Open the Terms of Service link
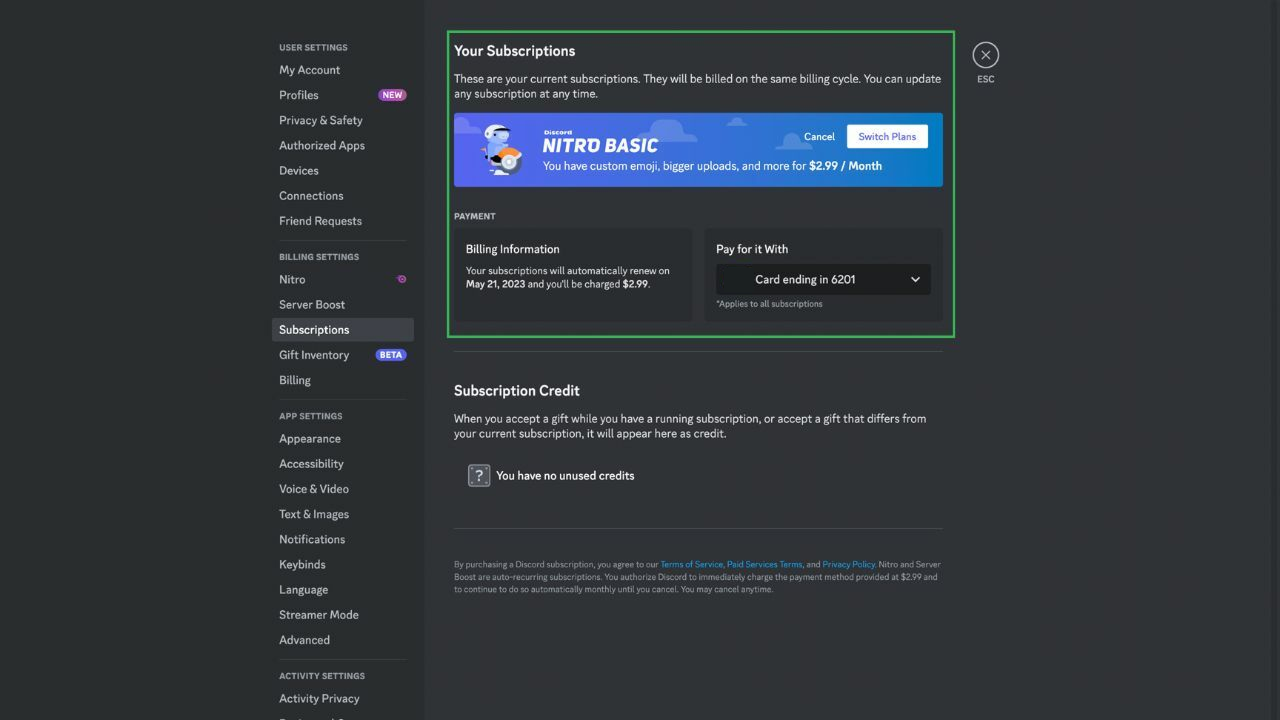The height and width of the screenshot is (720, 1280). click(x=691, y=564)
